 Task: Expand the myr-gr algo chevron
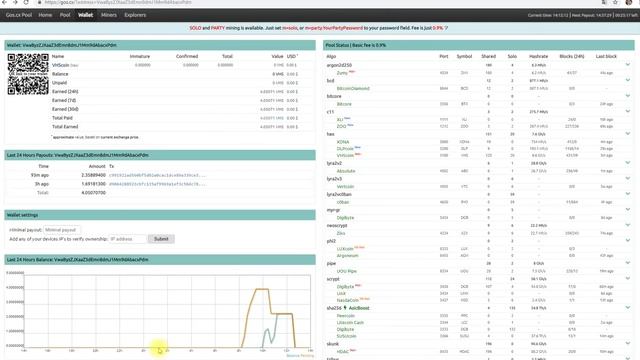628,209
